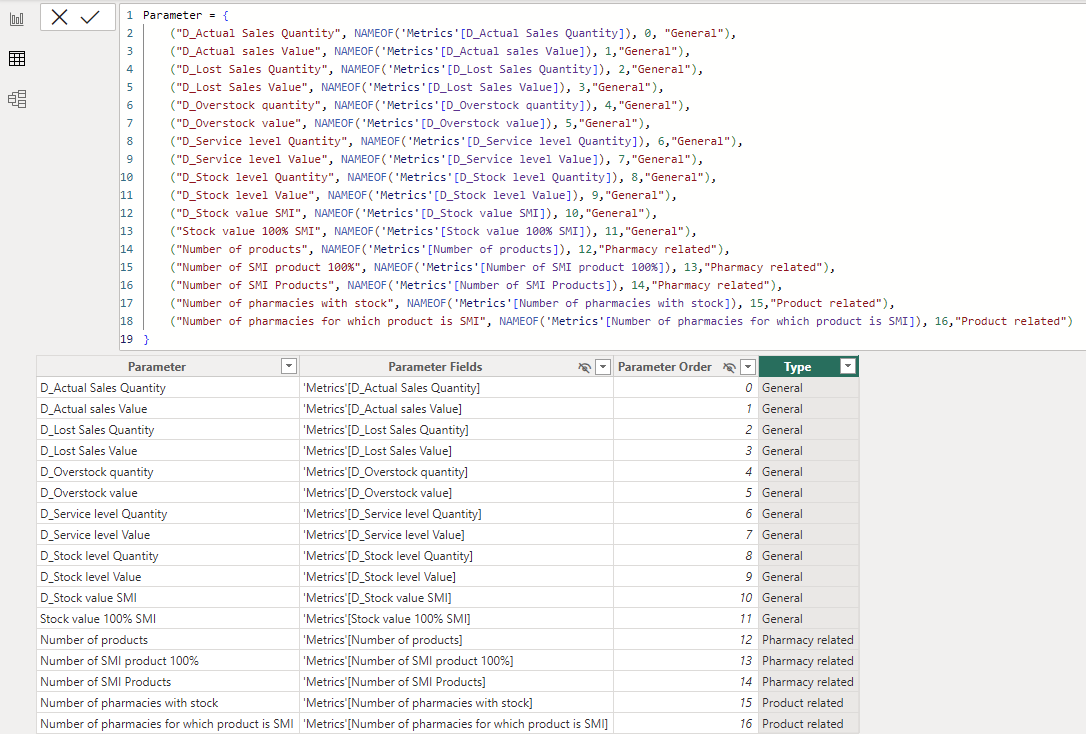Screen dimensions: 1086x734
Task: Click Type cell 'General' in Stock value 100% SMI row
Action: pos(808,619)
